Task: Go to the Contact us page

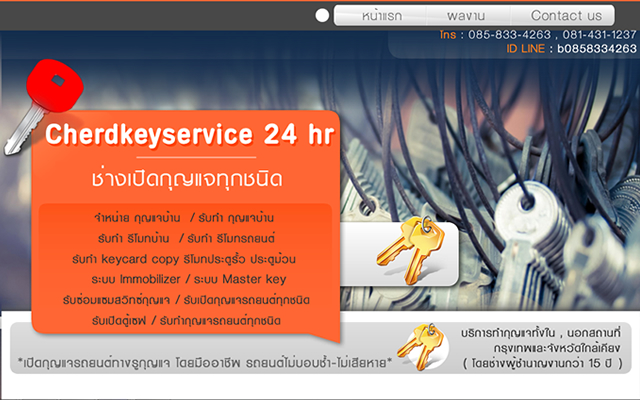Action: (566, 16)
